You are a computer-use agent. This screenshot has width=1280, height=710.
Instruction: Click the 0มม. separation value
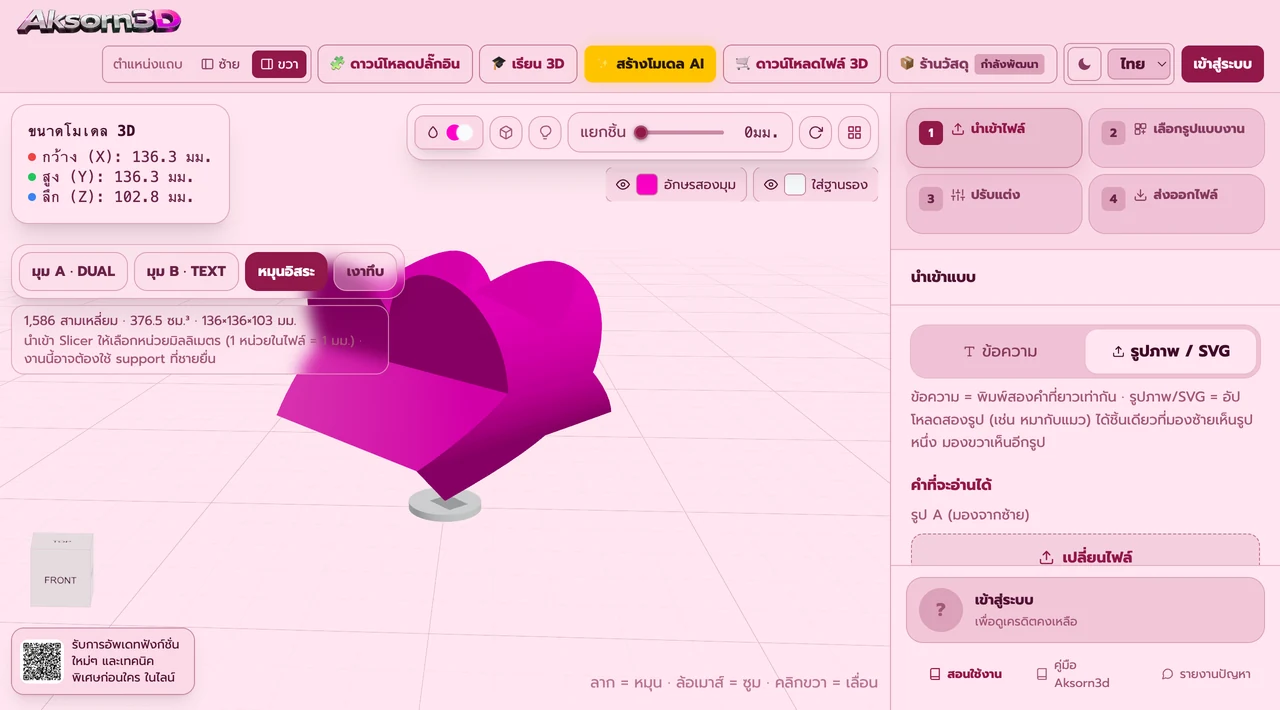(761, 132)
